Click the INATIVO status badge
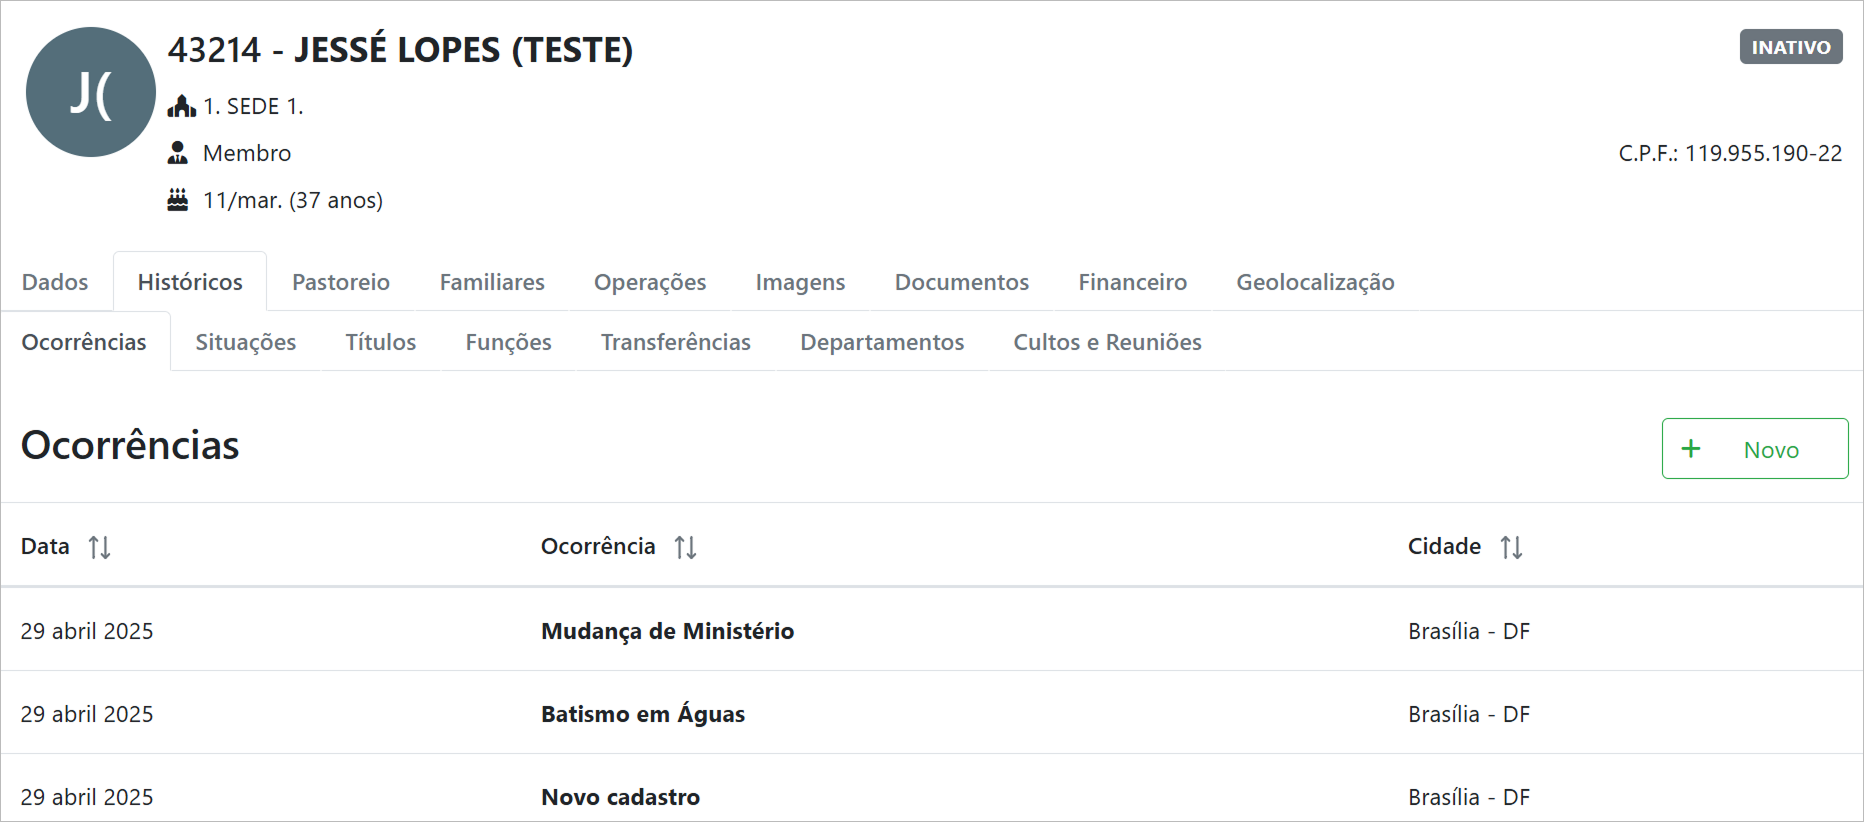Image resolution: width=1864 pixels, height=822 pixels. [1790, 47]
